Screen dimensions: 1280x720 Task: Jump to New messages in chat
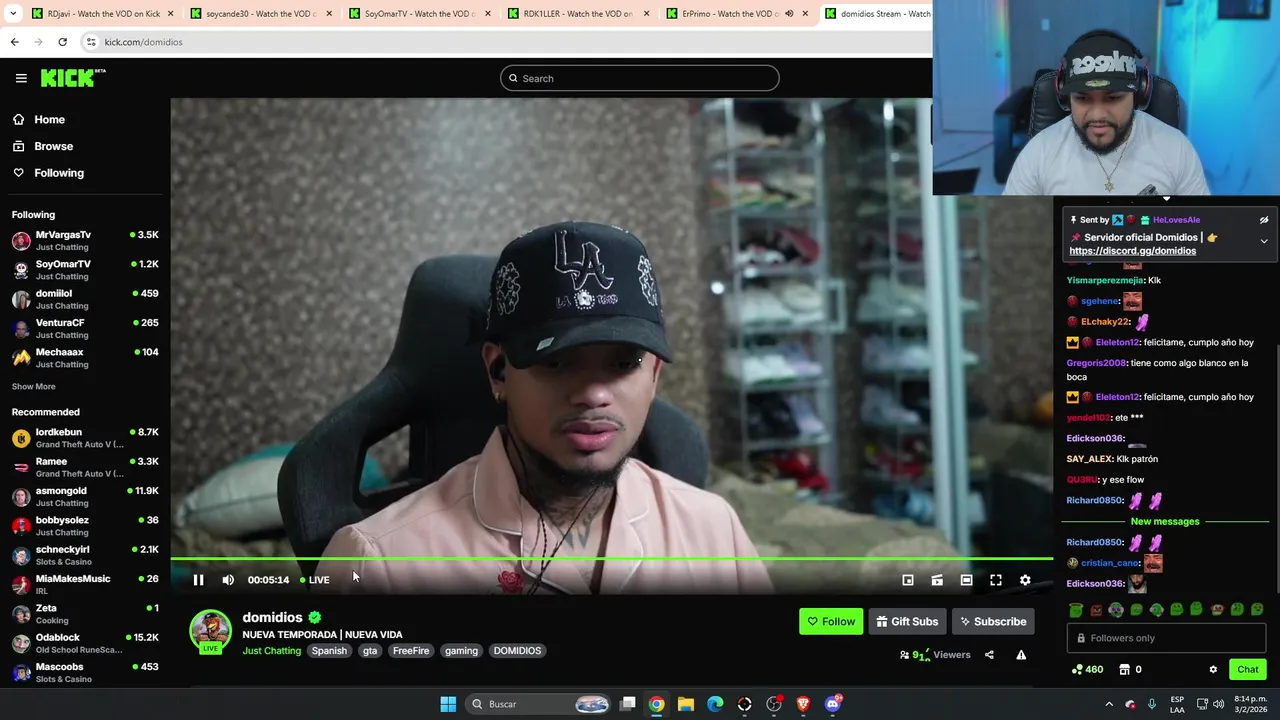coord(1165,522)
